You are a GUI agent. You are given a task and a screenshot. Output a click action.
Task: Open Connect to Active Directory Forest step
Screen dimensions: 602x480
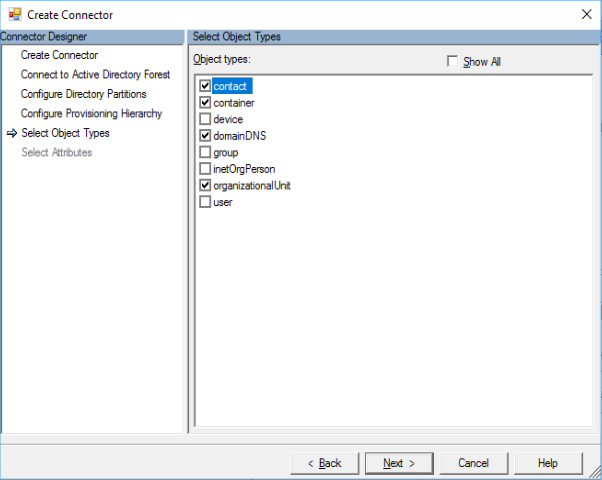tap(95, 75)
